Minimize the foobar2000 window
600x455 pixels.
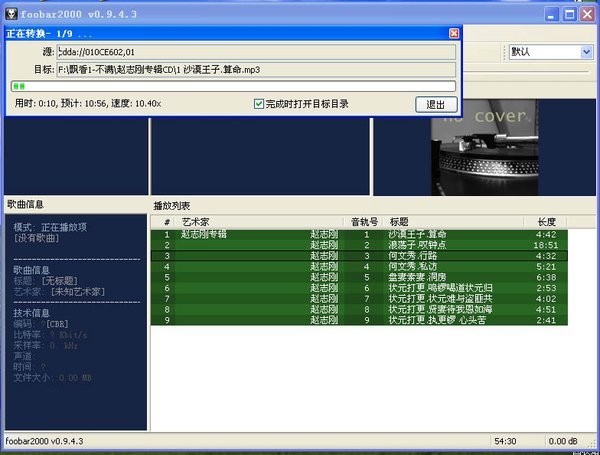(551, 15)
